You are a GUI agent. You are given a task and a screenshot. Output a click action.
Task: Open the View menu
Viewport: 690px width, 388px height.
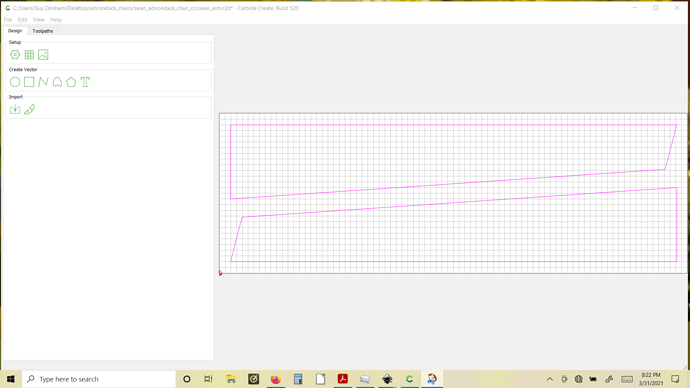pyautogui.click(x=39, y=20)
